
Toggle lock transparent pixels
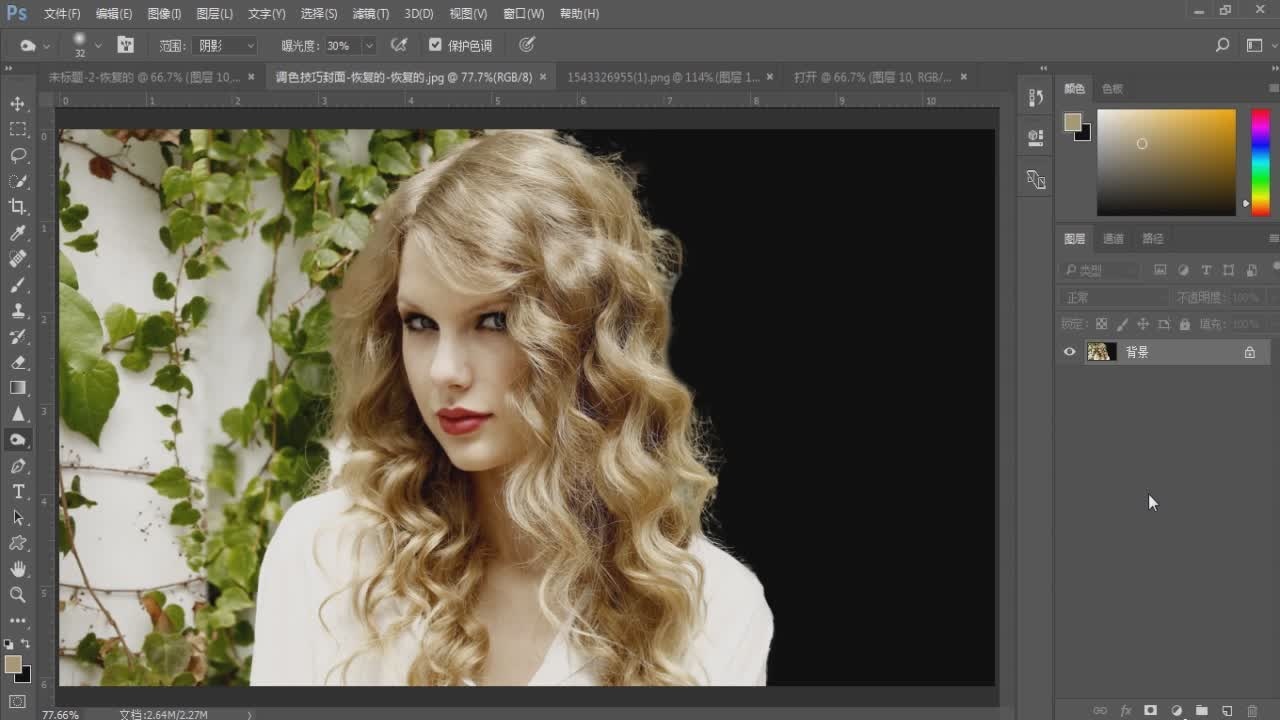coord(1101,324)
